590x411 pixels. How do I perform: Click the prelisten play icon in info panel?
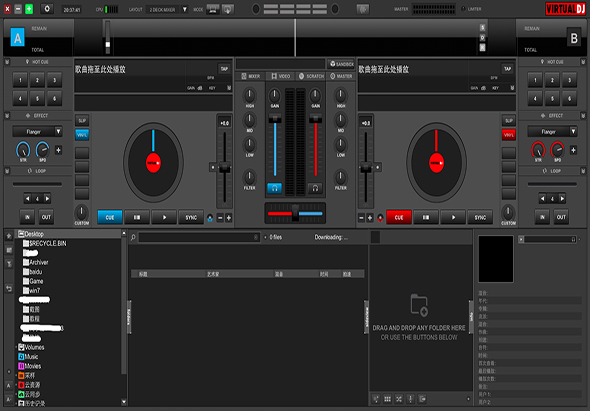(521, 239)
